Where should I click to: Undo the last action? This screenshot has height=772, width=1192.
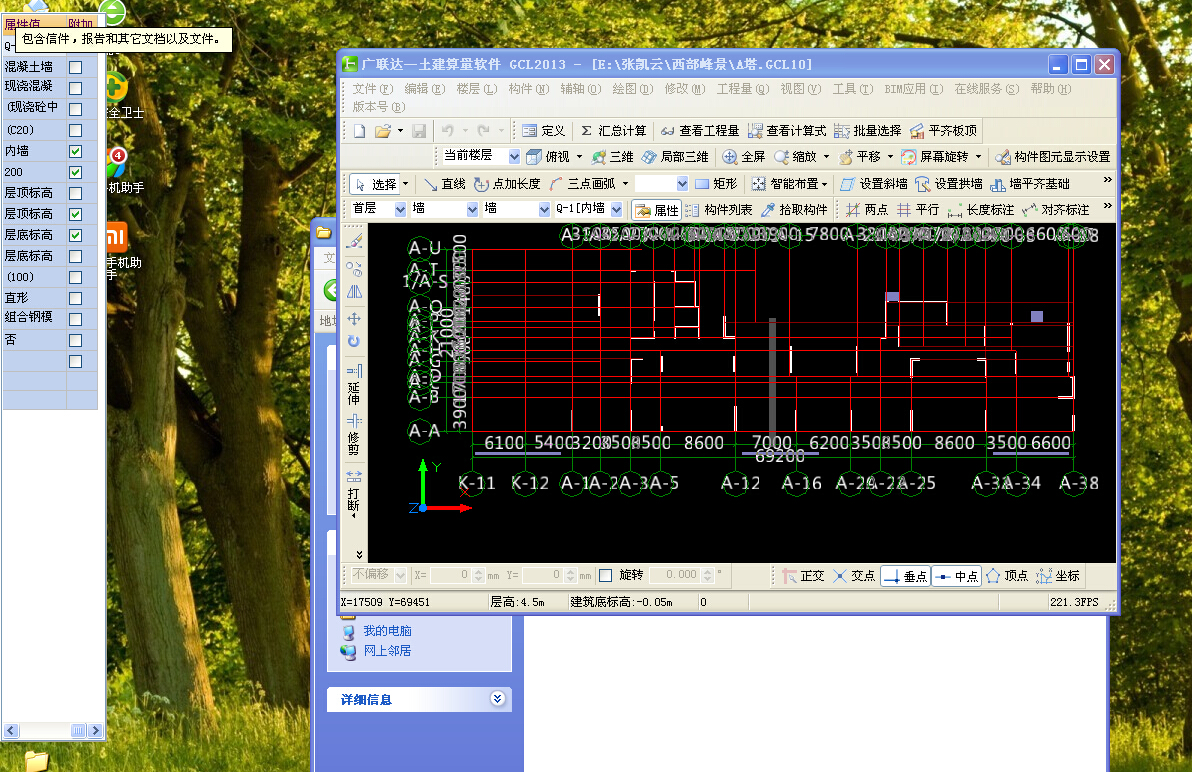pos(448,131)
